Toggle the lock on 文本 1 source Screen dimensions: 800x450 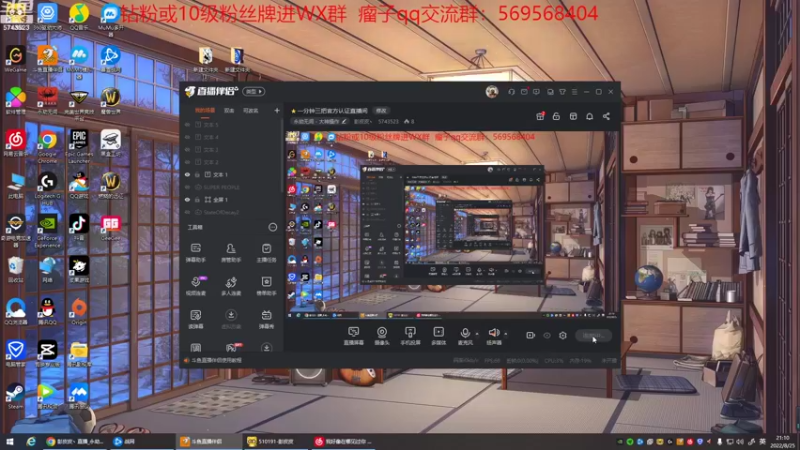pyautogui.click(x=197, y=174)
